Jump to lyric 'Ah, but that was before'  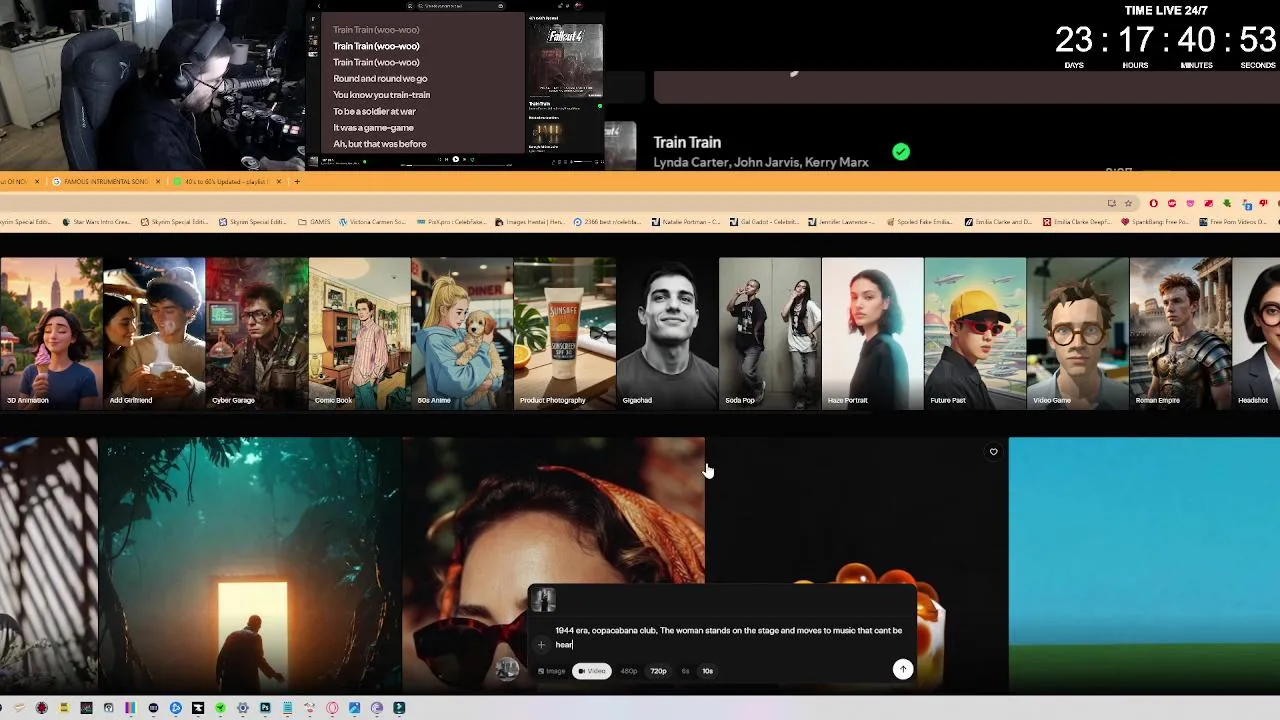[379, 144]
